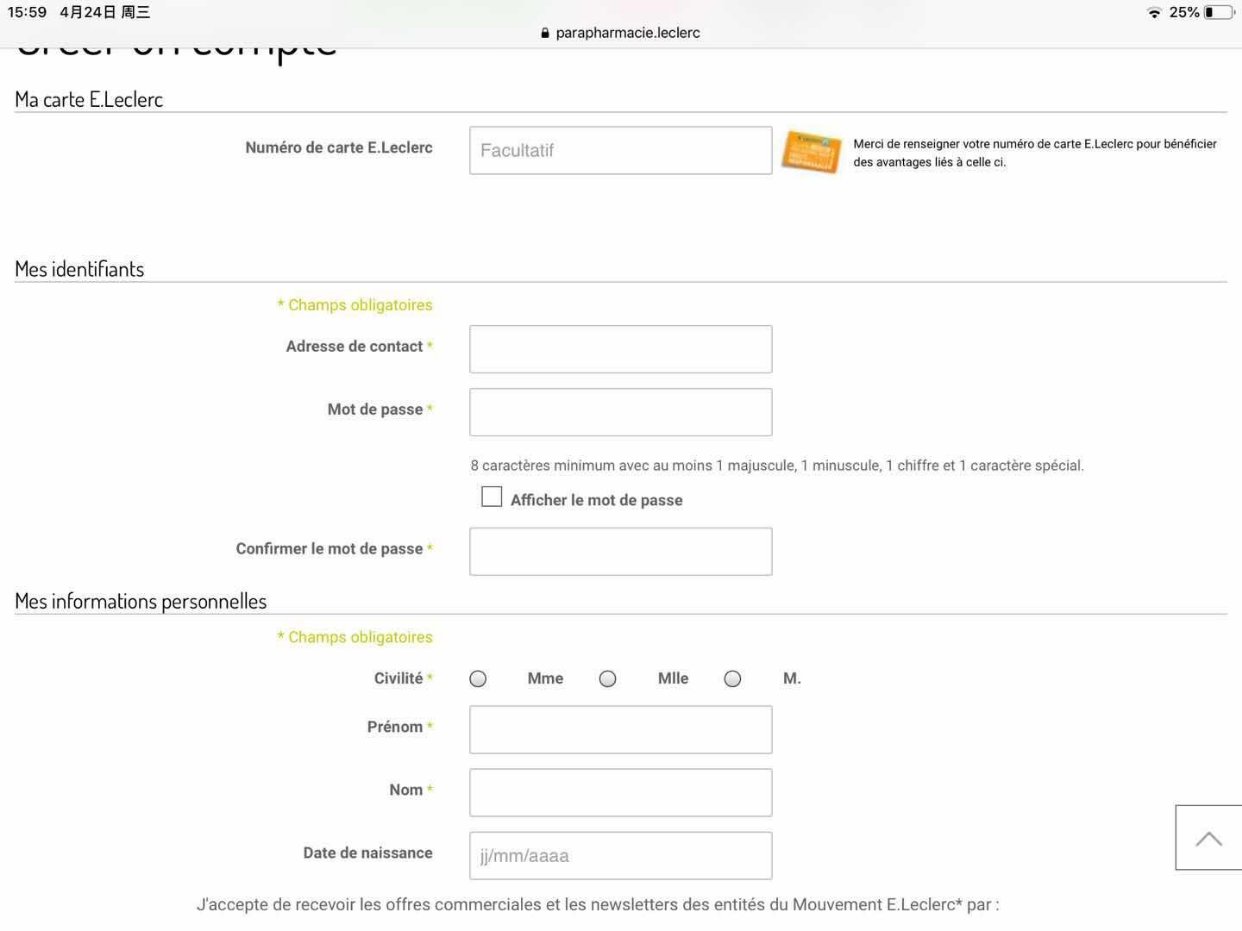Viewport: 1242px width, 931px height.
Task: Click the Mlle label text
Action: (673, 679)
